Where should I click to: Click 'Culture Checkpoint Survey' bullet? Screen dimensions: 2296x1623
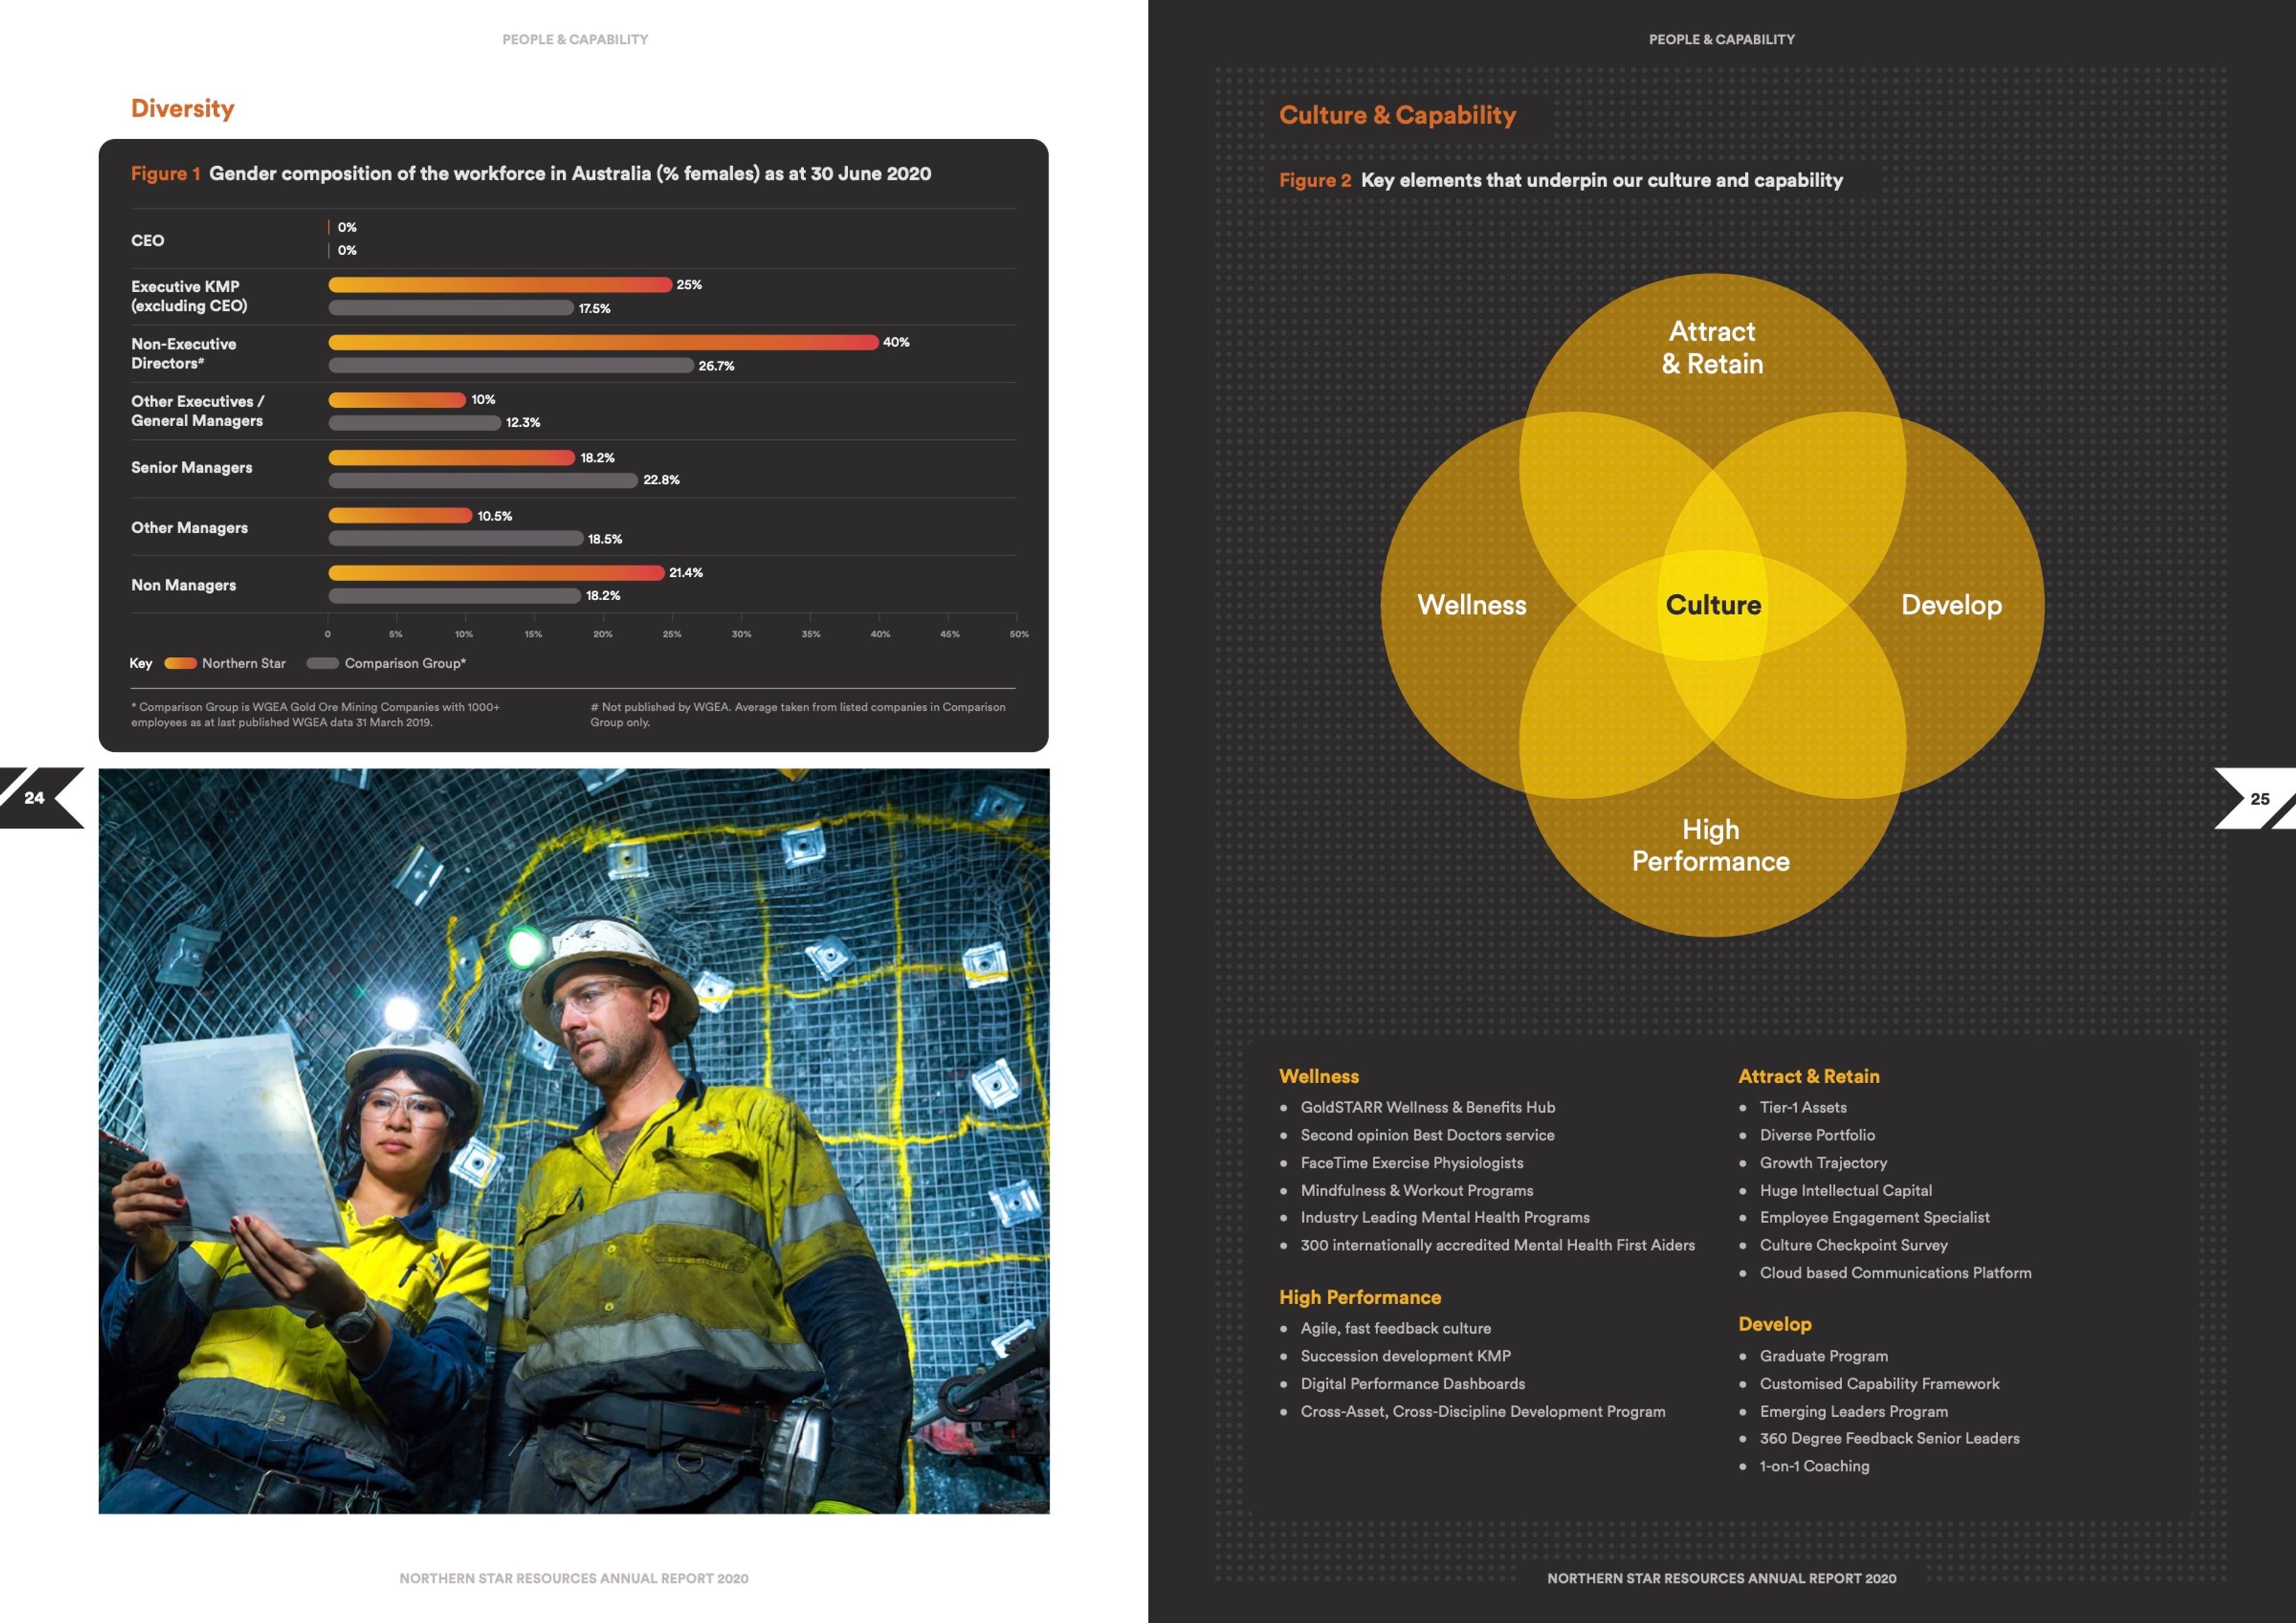click(1854, 1246)
